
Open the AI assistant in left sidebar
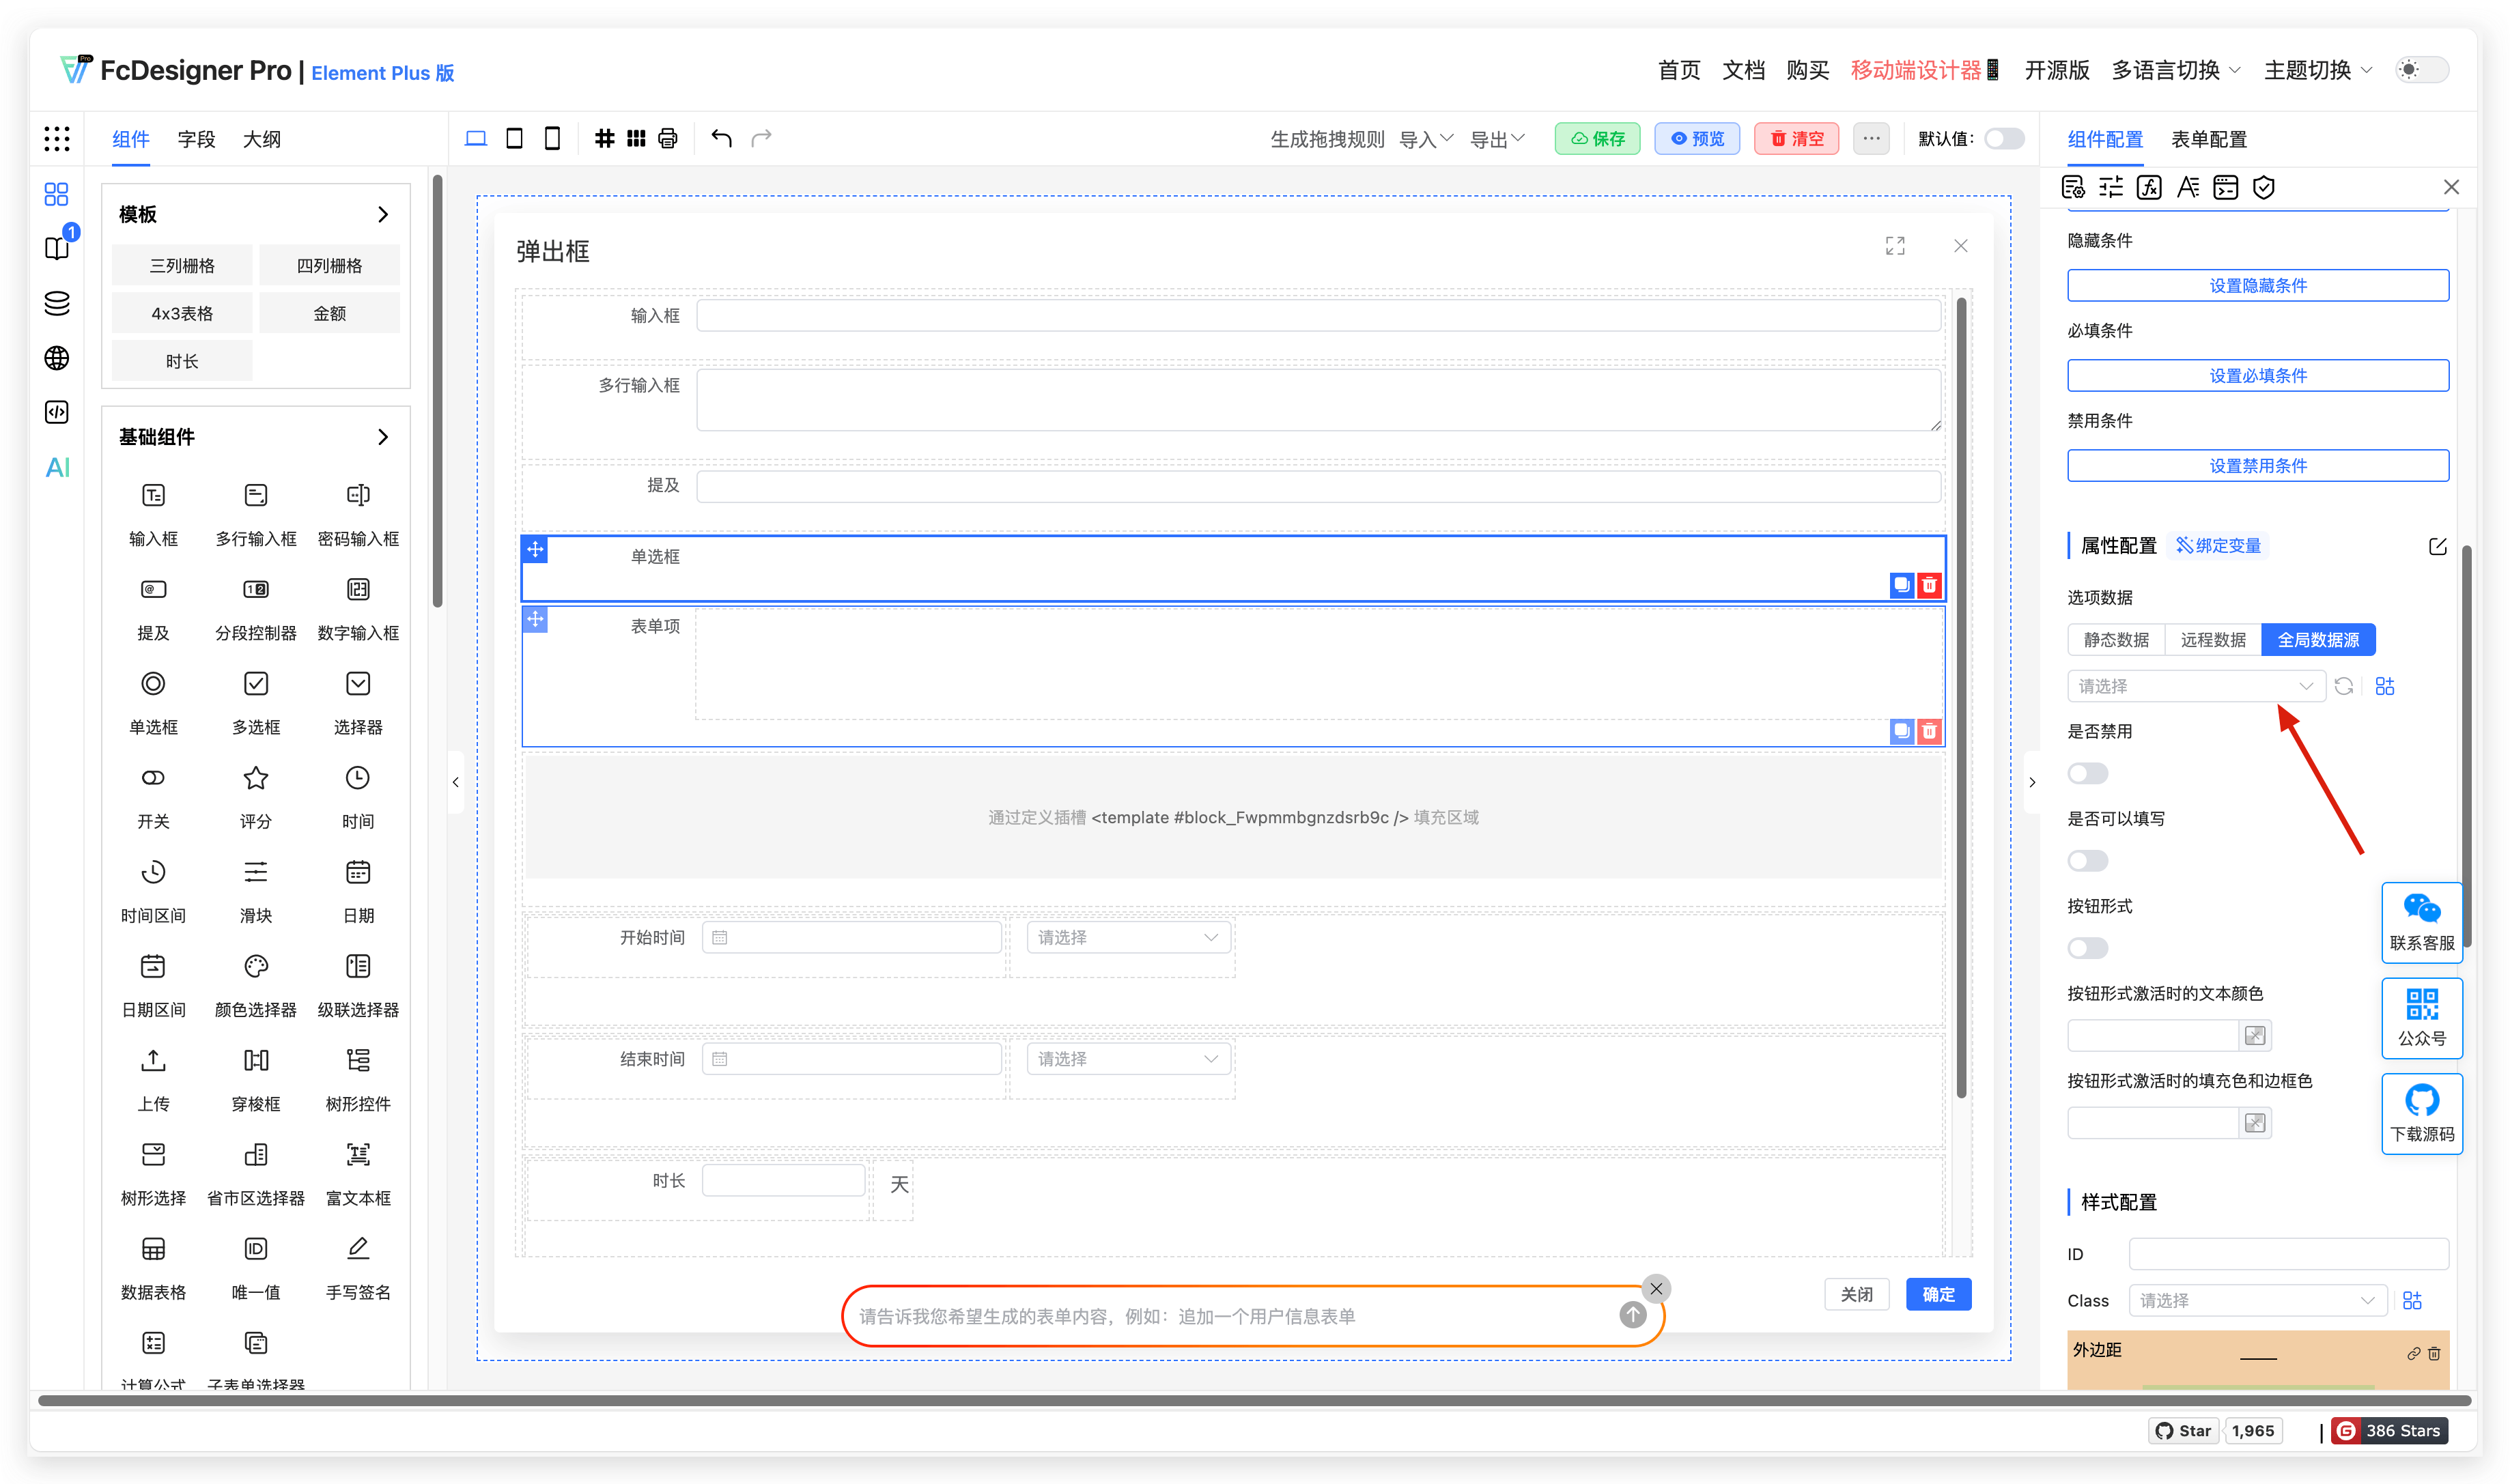click(57, 467)
